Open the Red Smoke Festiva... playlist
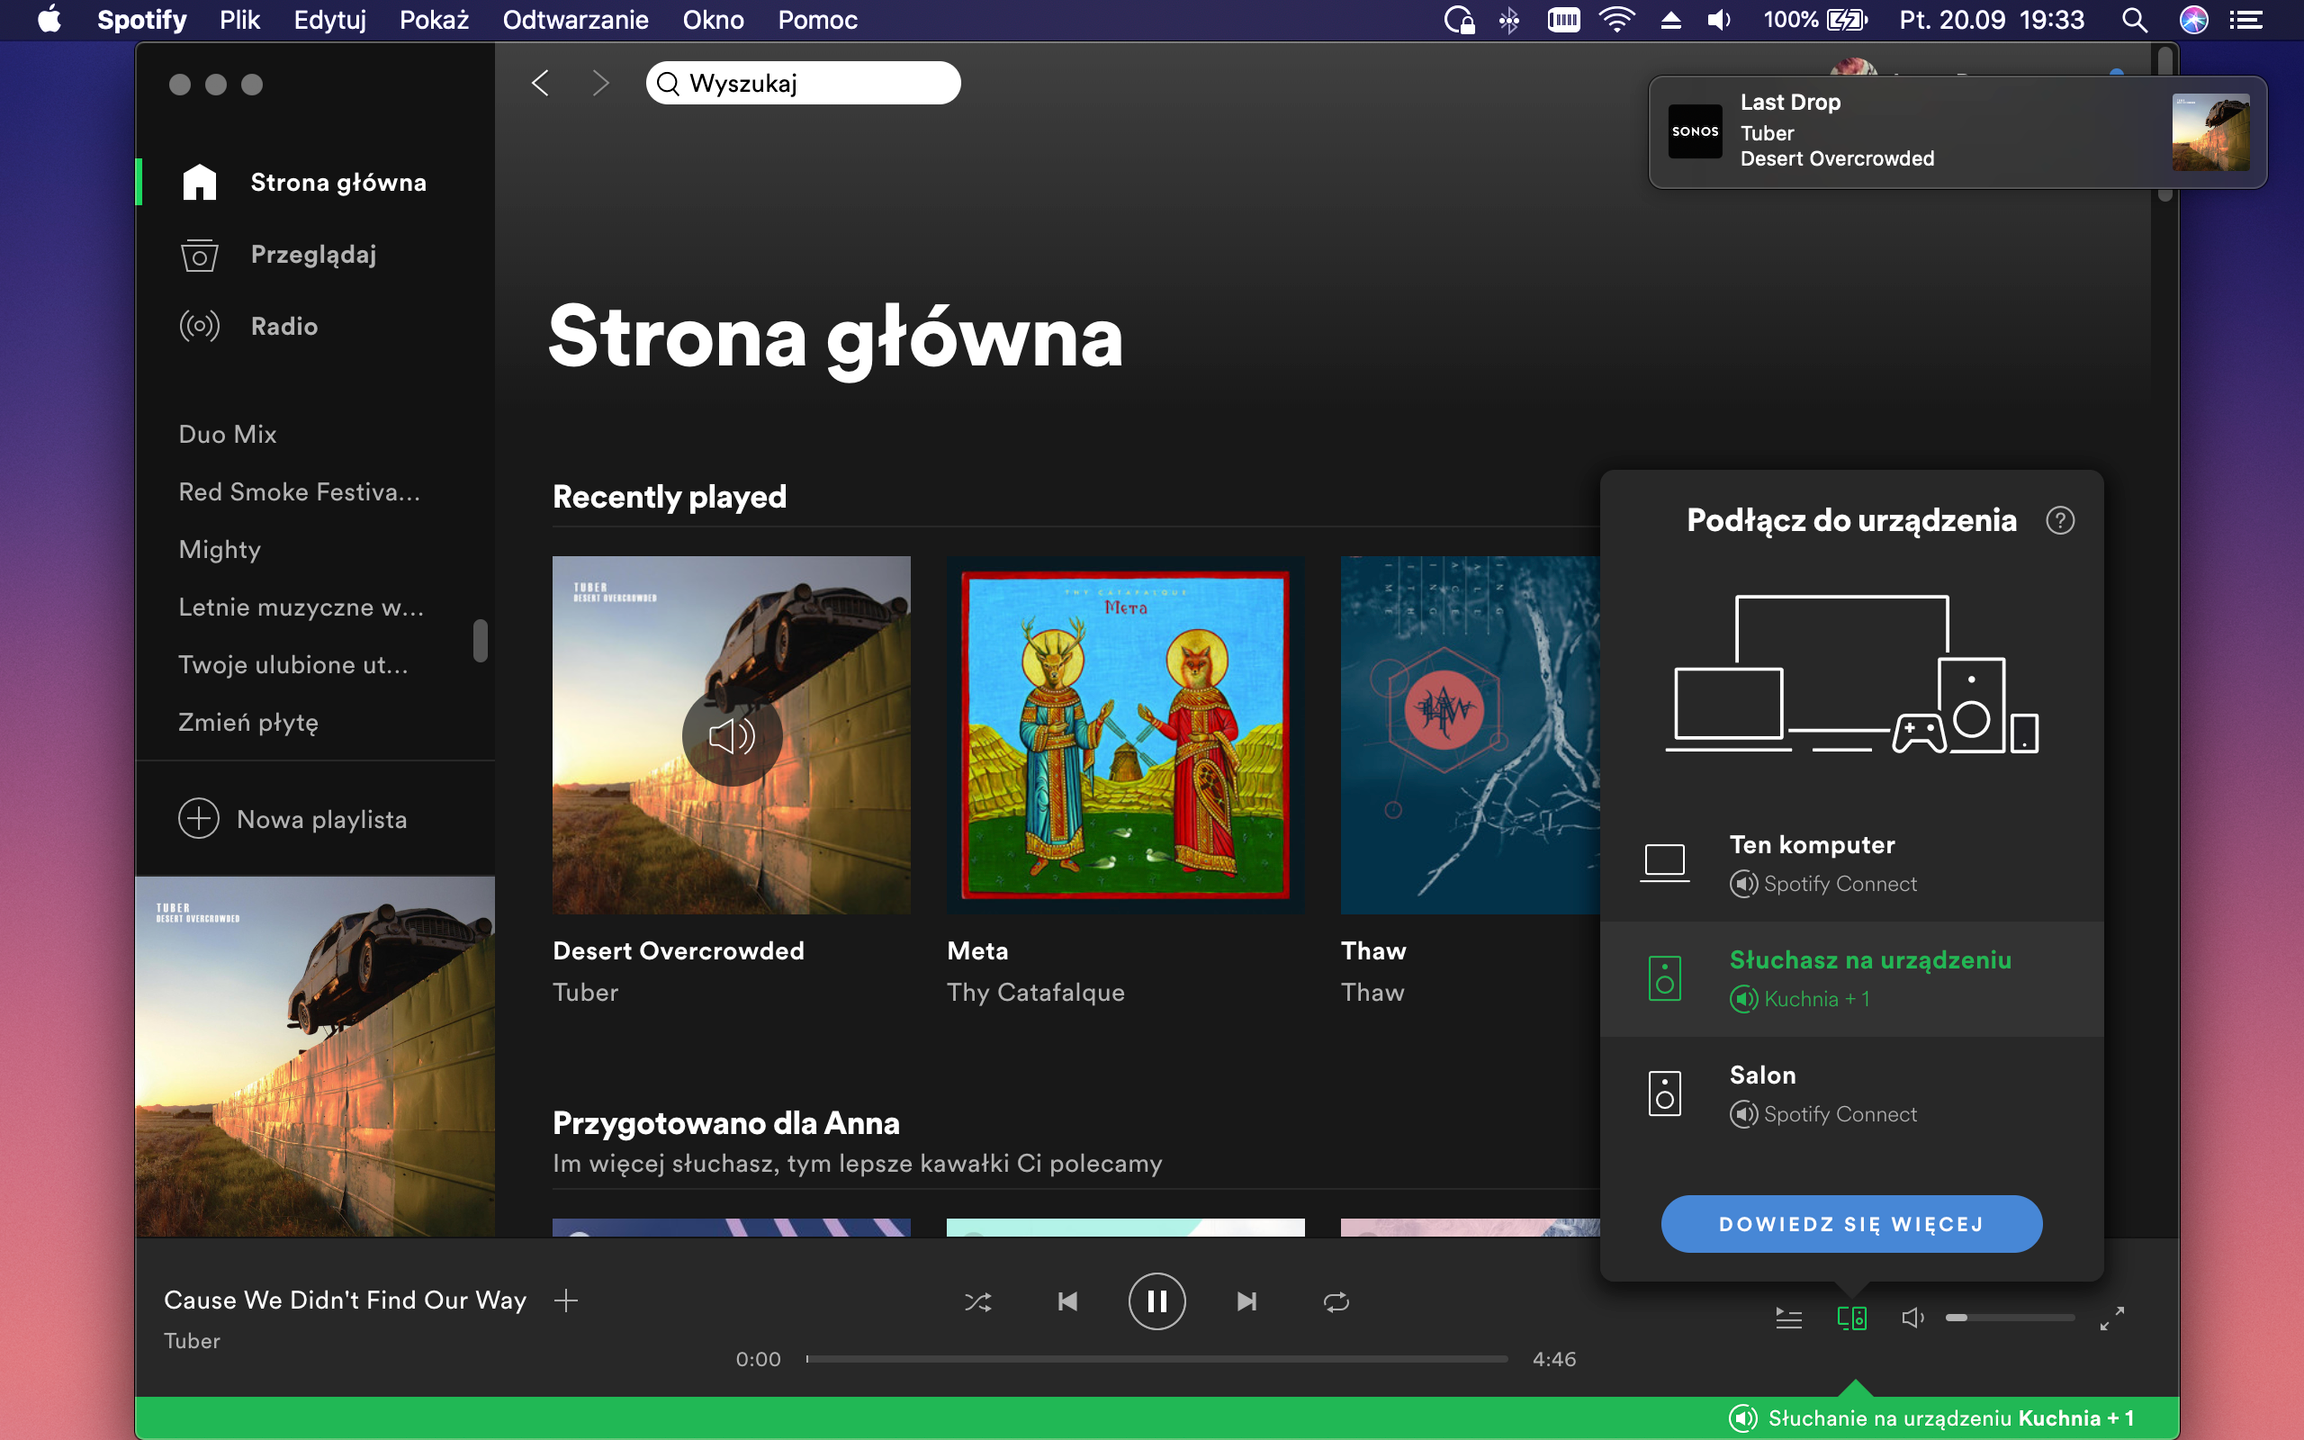2304x1440 pixels. click(299, 492)
